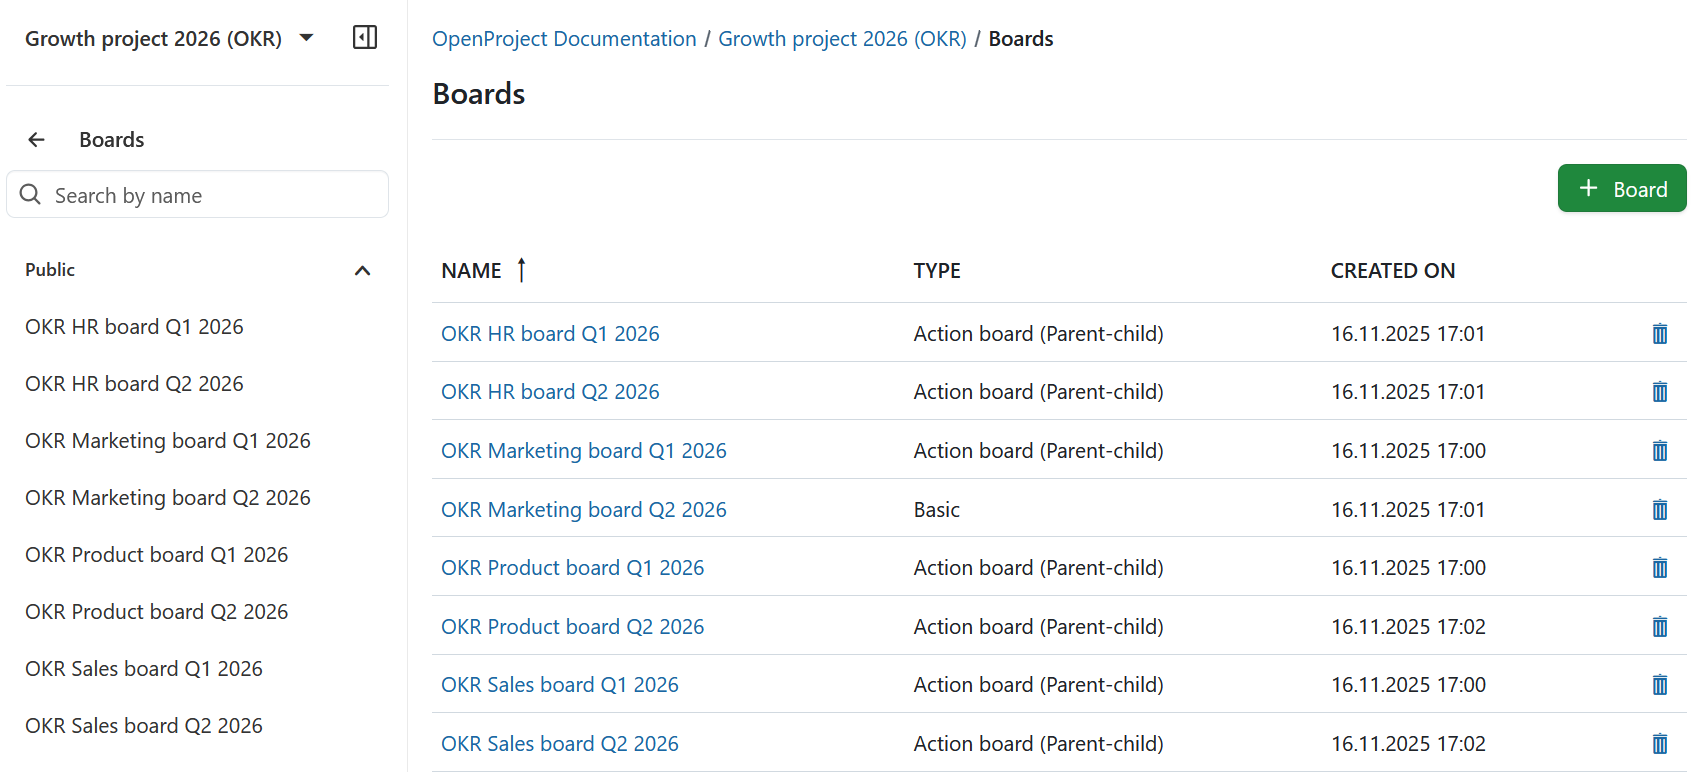Delete the OKR Marketing board Q1 2026

coord(1660,451)
